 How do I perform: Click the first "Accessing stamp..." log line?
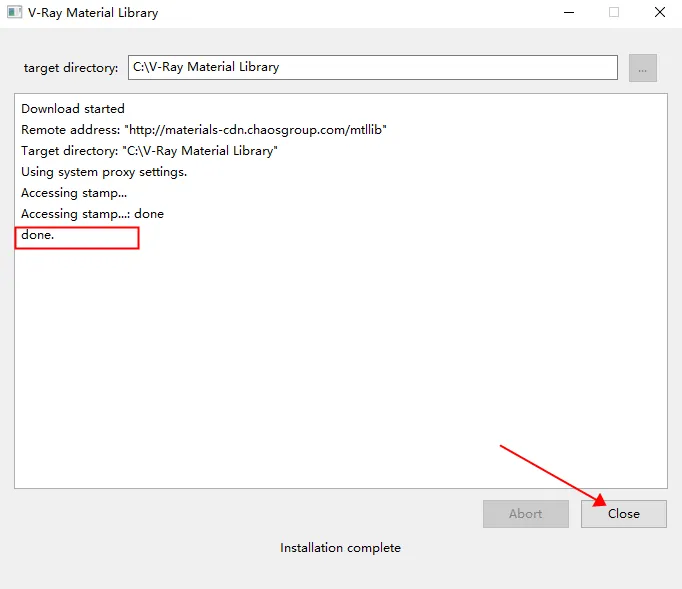[x=74, y=192]
